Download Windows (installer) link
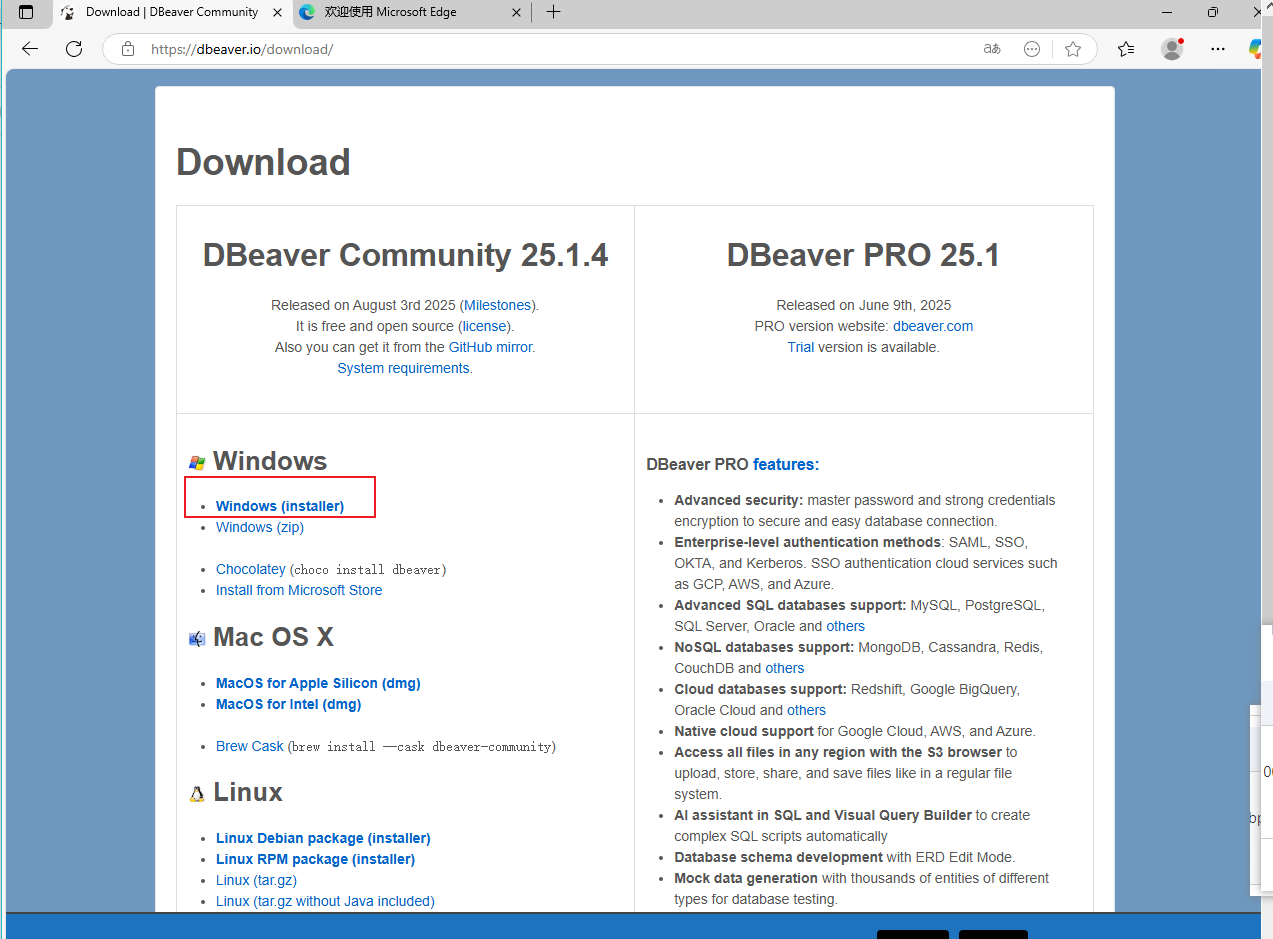 click(x=280, y=506)
